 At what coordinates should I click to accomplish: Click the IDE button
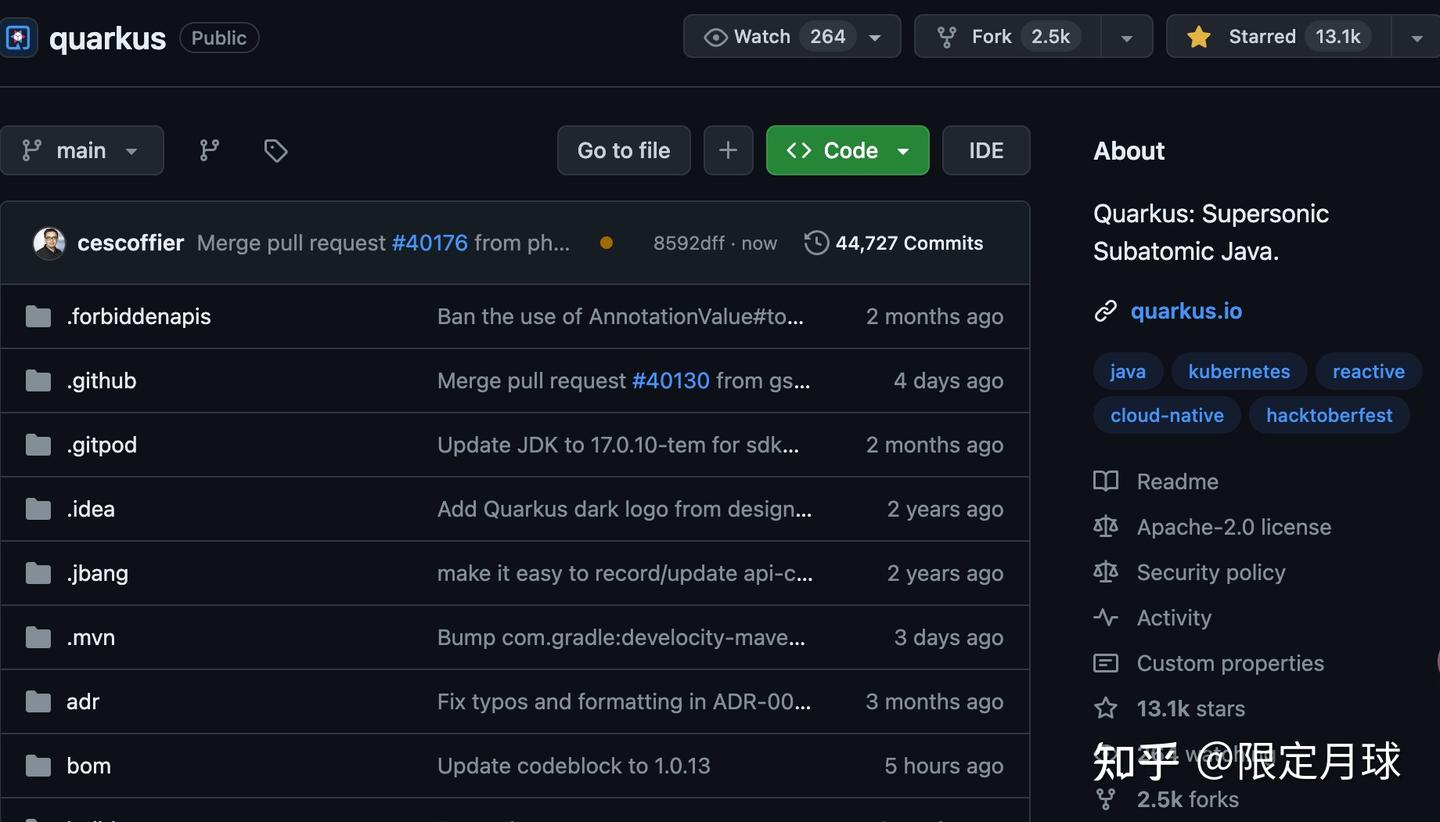(x=986, y=150)
